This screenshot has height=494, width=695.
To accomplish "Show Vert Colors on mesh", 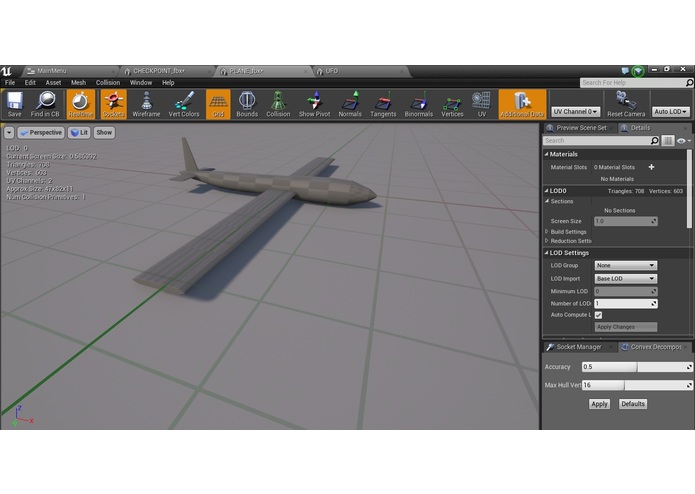I will [184, 104].
